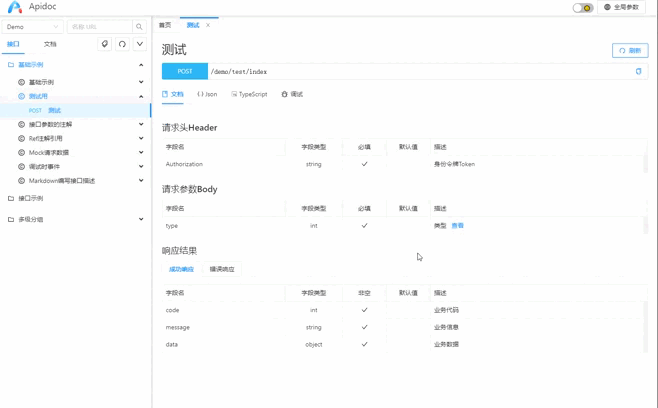Open the 全局参数 button
The image size is (658, 408).
pos(621,7)
